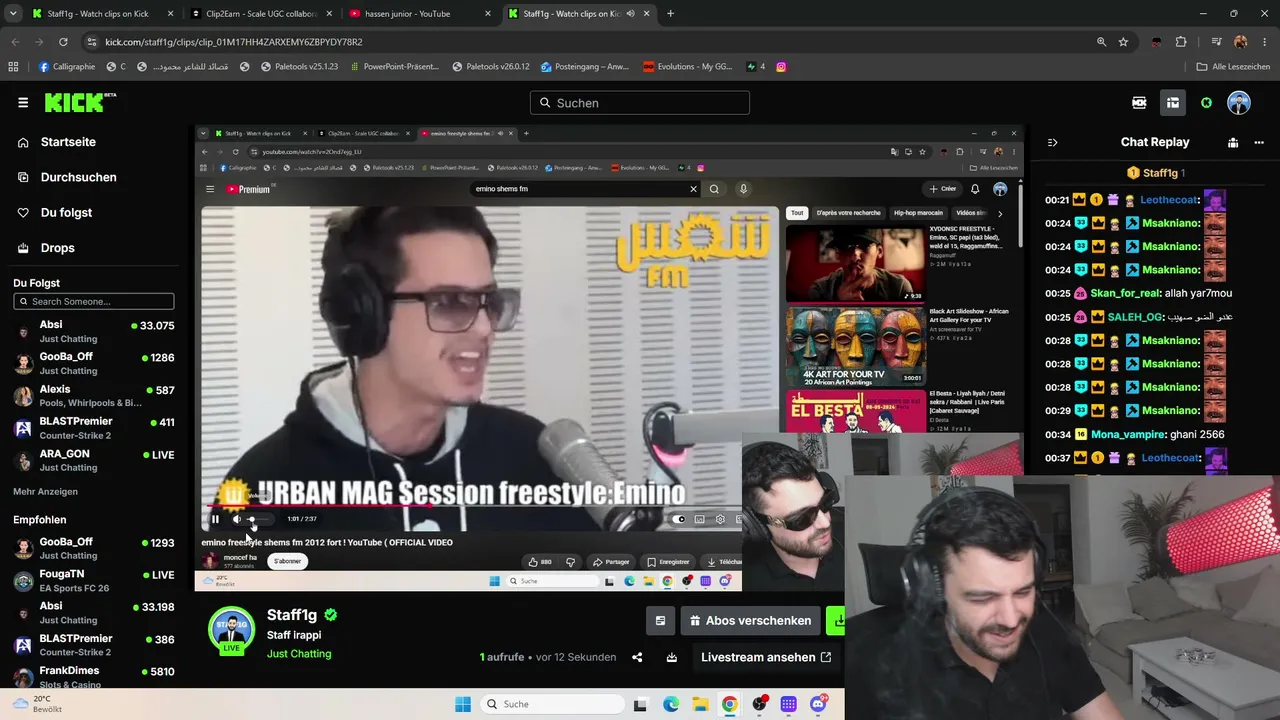Switch to the hassen junior YouTube tab
The width and height of the screenshot is (1280, 720).
point(419,14)
